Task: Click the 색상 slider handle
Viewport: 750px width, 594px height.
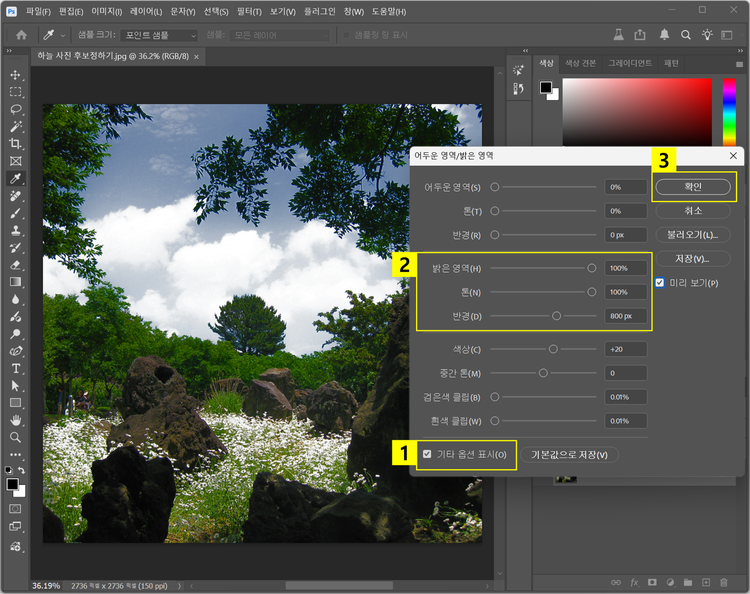Action: 553,349
